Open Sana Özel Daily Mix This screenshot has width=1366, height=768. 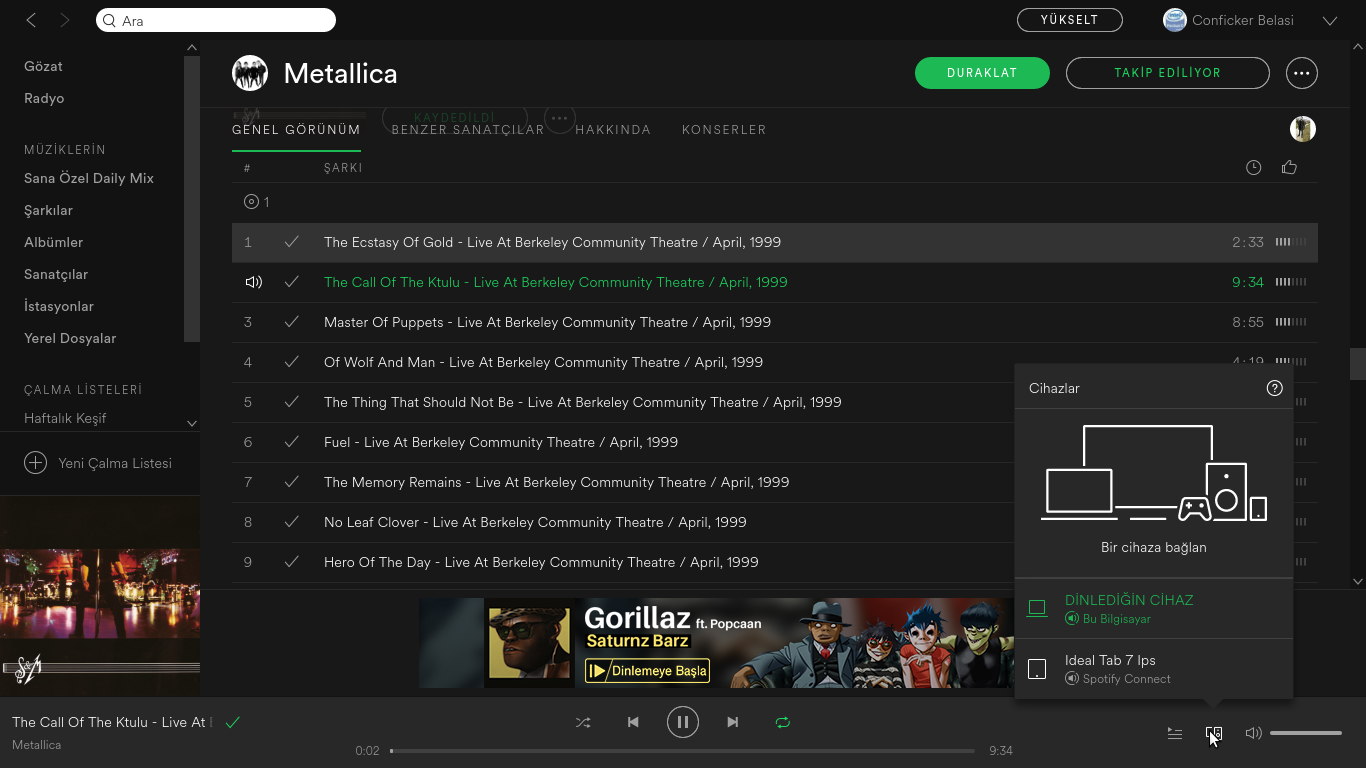89,178
